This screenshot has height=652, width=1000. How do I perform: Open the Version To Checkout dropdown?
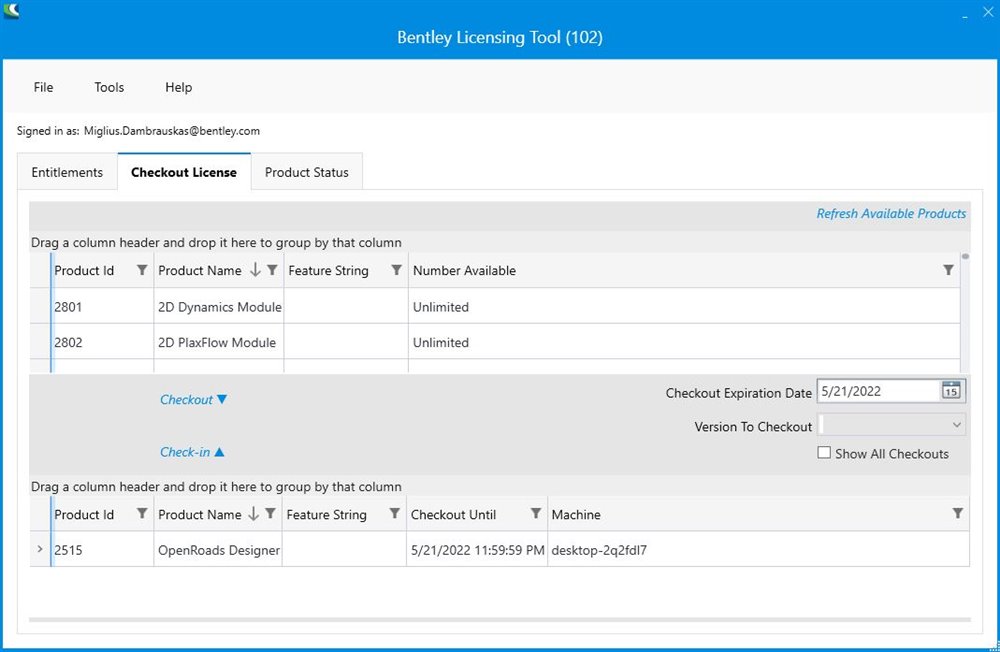click(892, 425)
